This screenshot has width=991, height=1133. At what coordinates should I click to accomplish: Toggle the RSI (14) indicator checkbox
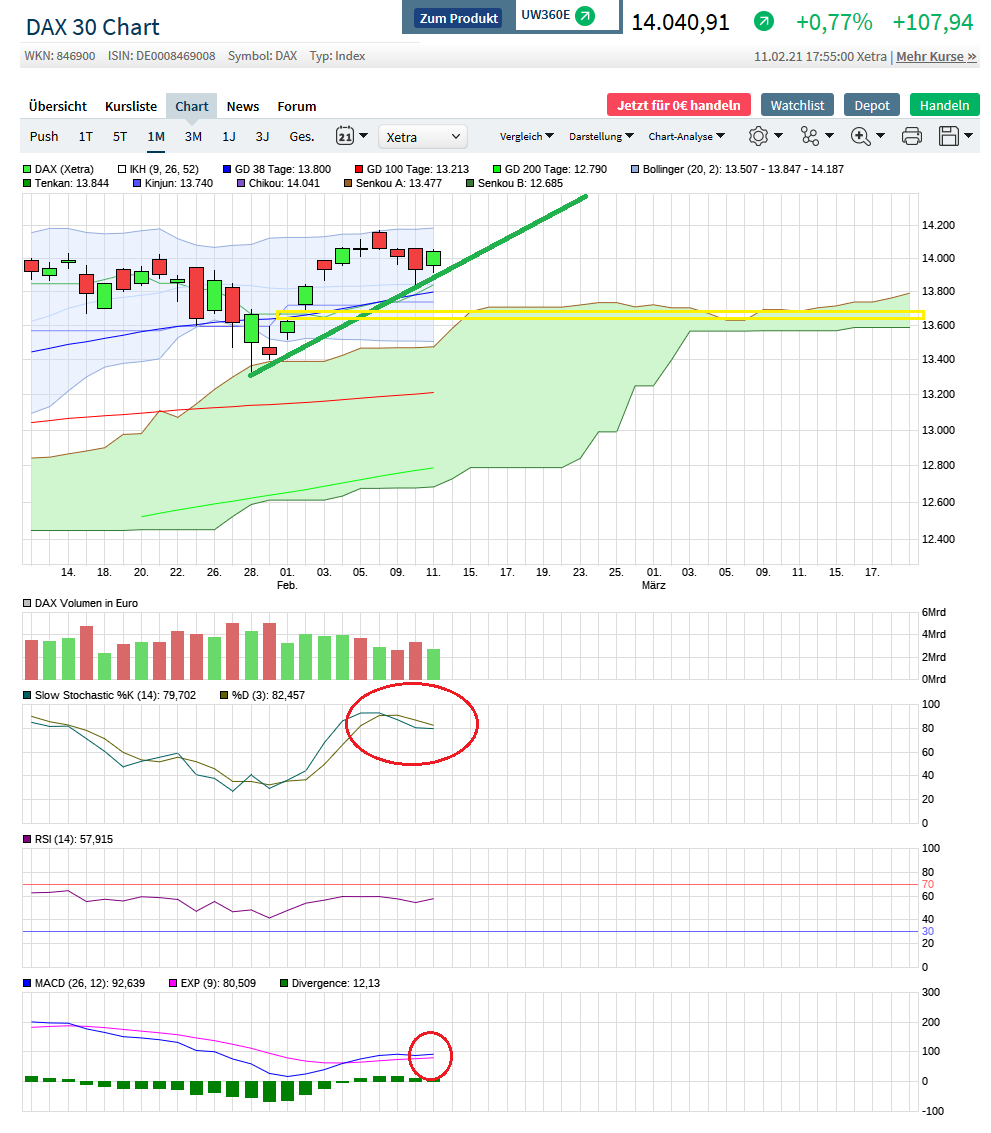26,839
